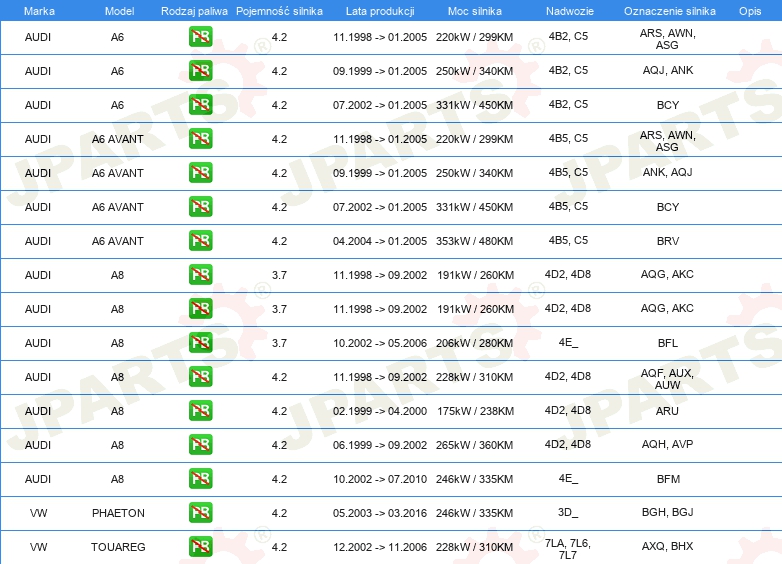The height and width of the screenshot is (564, 782).
Task: Click the body code 3D_
Action: pyautogui.click(x=568, y=512)
